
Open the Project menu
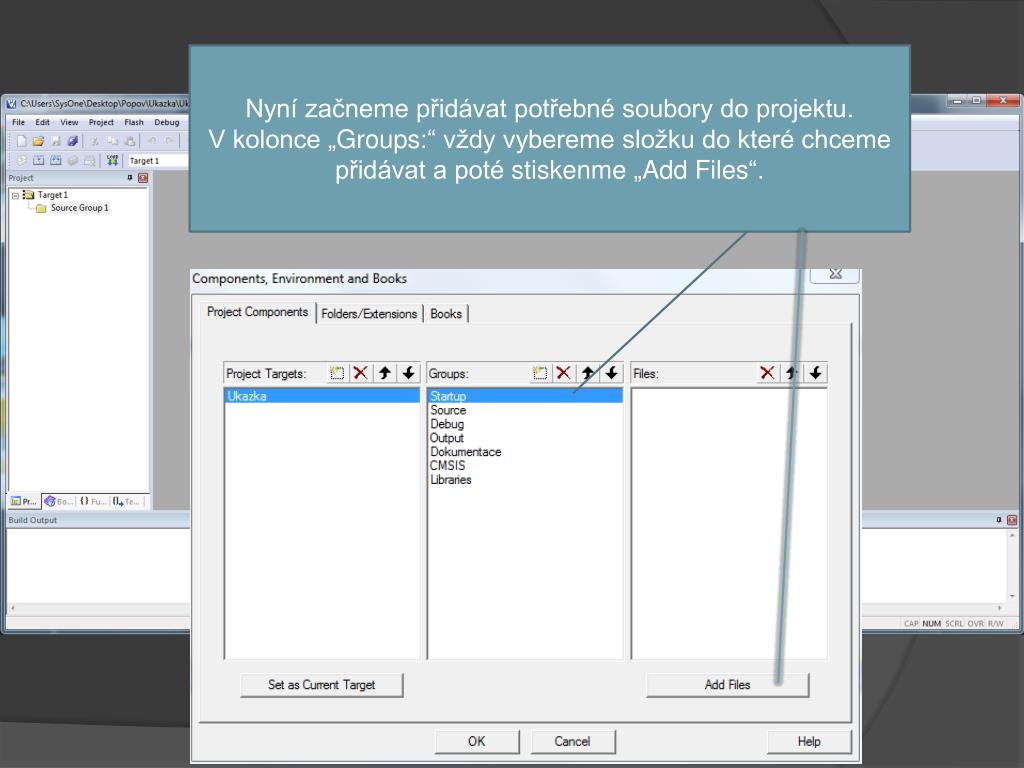pyautogui.click(x=101, y=122)
